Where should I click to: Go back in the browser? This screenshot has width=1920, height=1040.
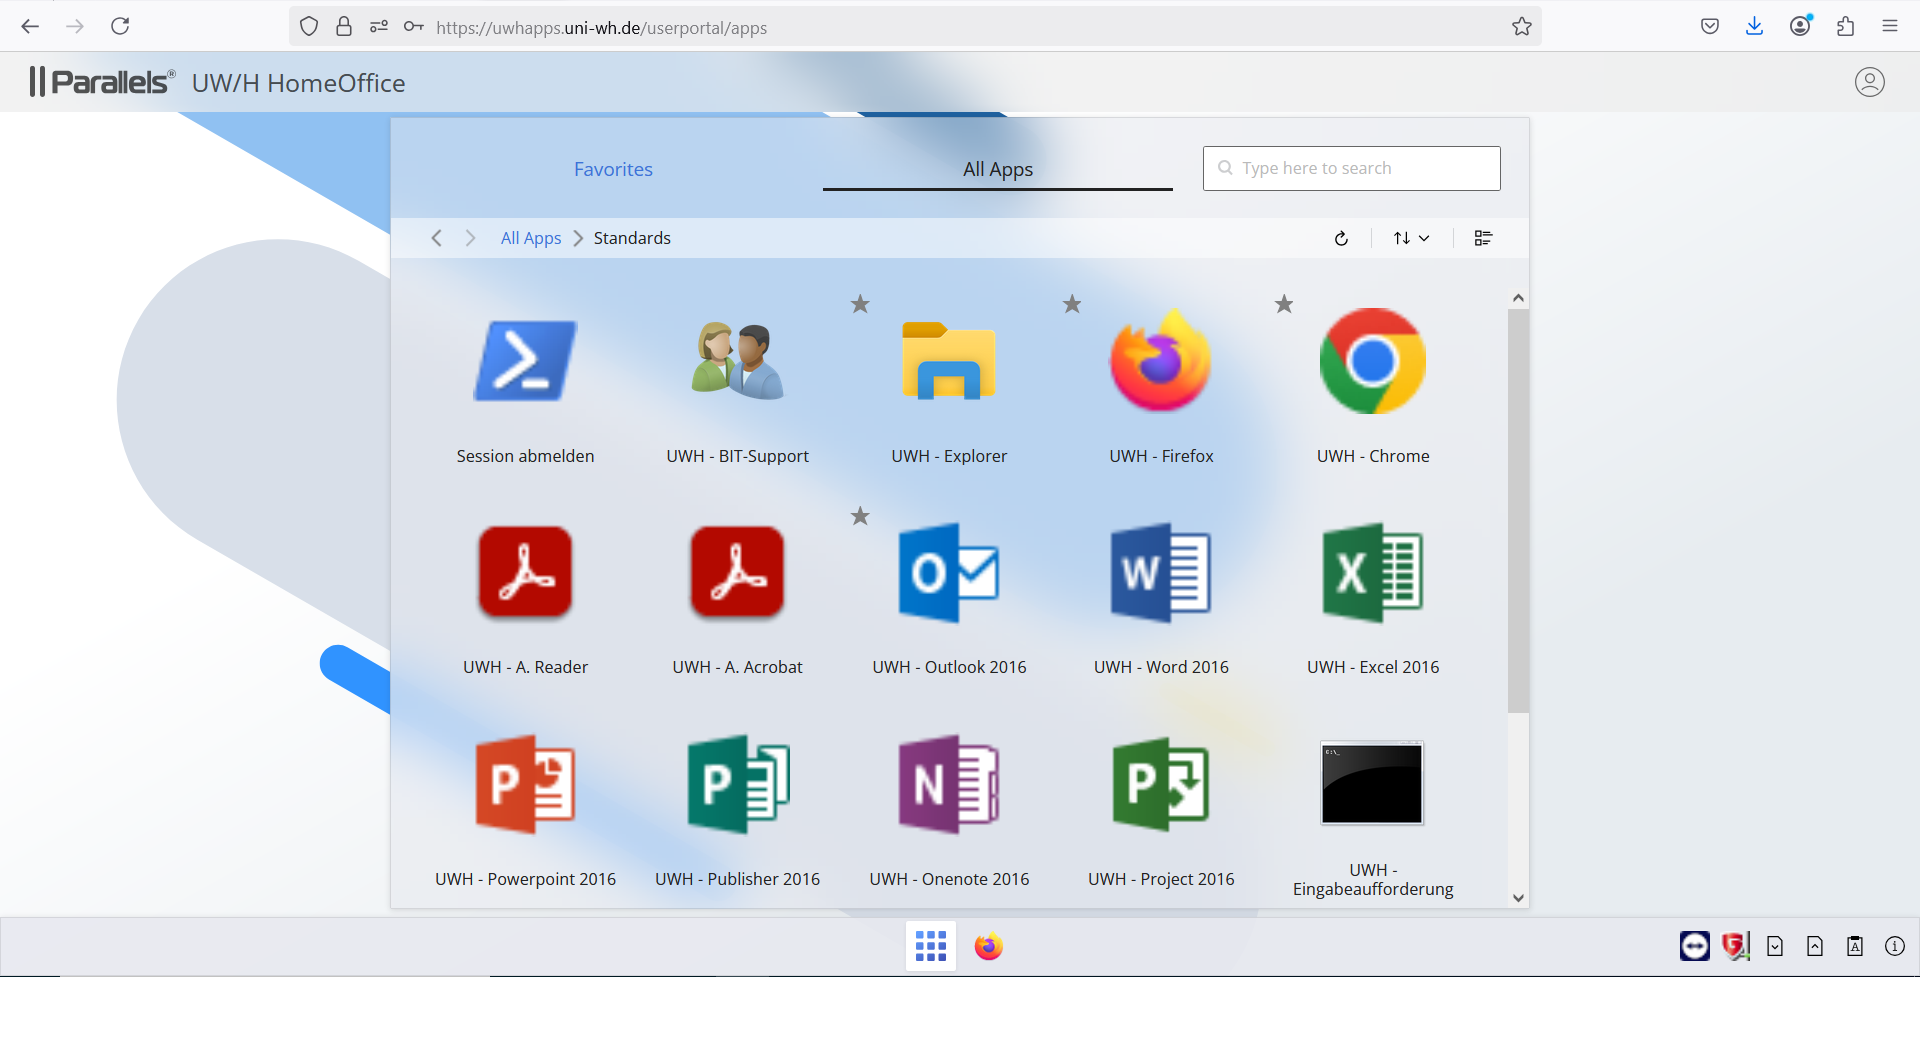tap(30, 27)
